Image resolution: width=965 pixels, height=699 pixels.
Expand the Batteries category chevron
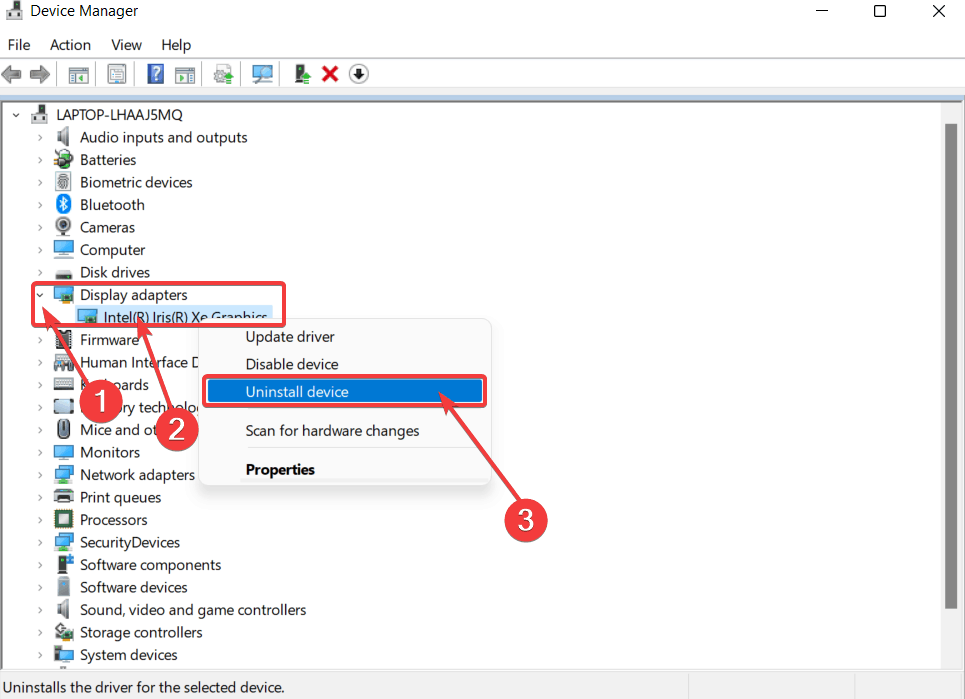click(40, 160)
